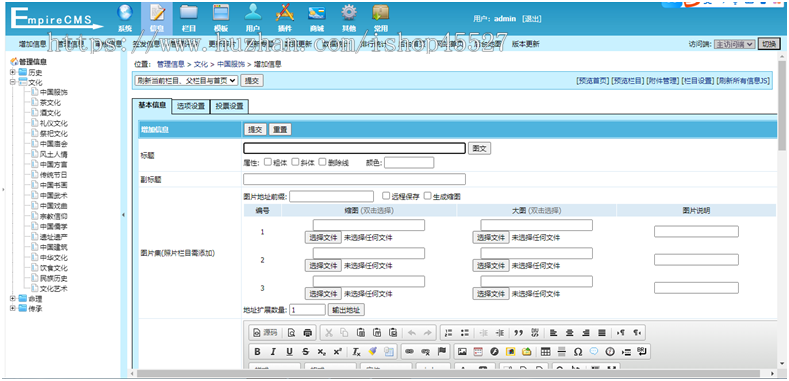Click the Preview icon in editor toolbar
This screenshot has height=381, width=789.
[291, 333]
